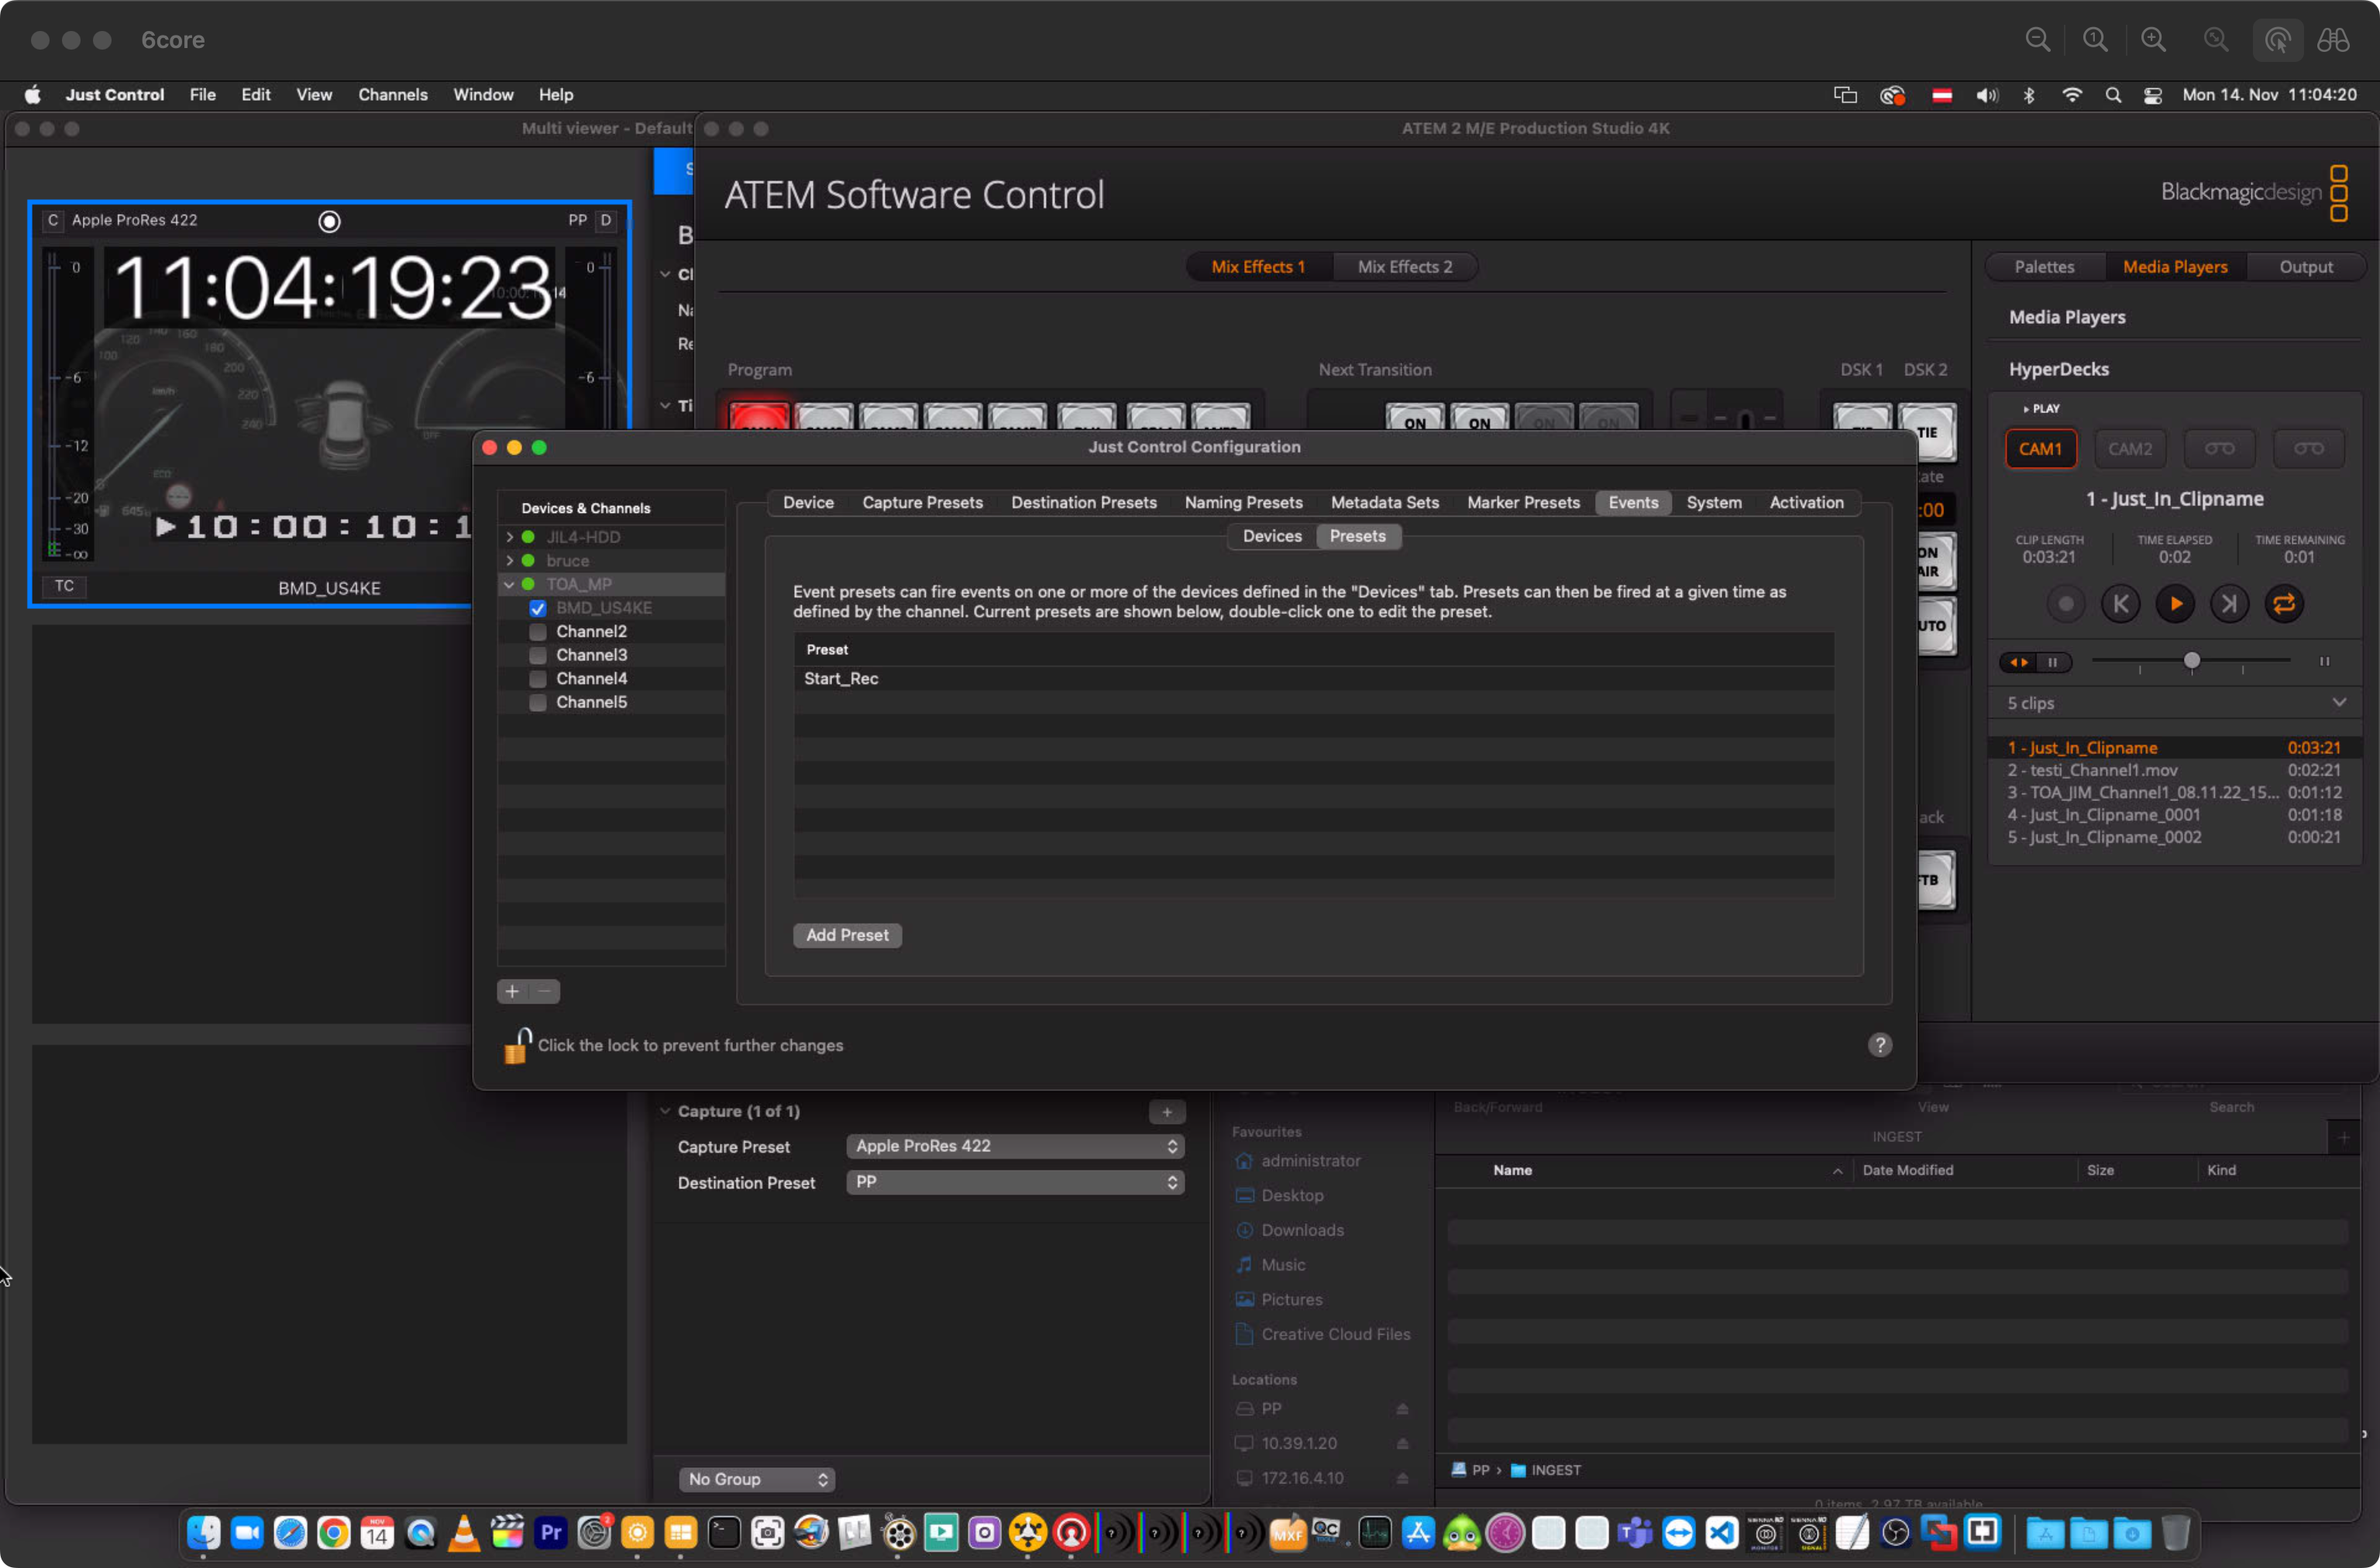Open Microsoft Teams from the Dock

pyautogui.click(x=1635, y=1533)
